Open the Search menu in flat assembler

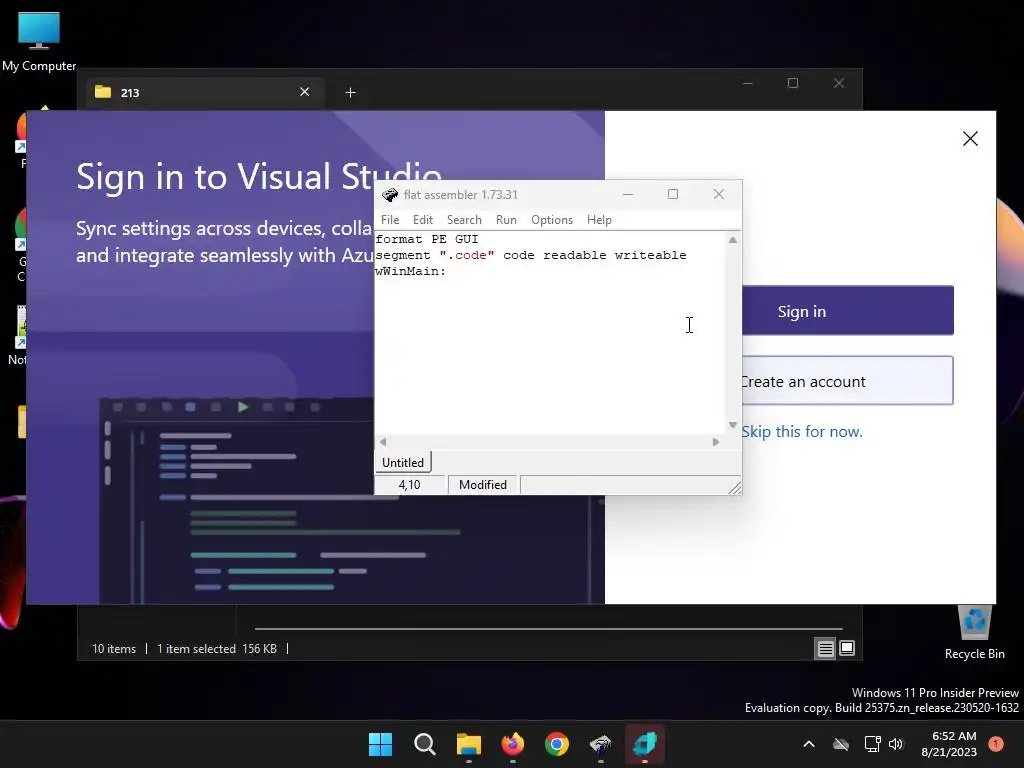(464, 220)
